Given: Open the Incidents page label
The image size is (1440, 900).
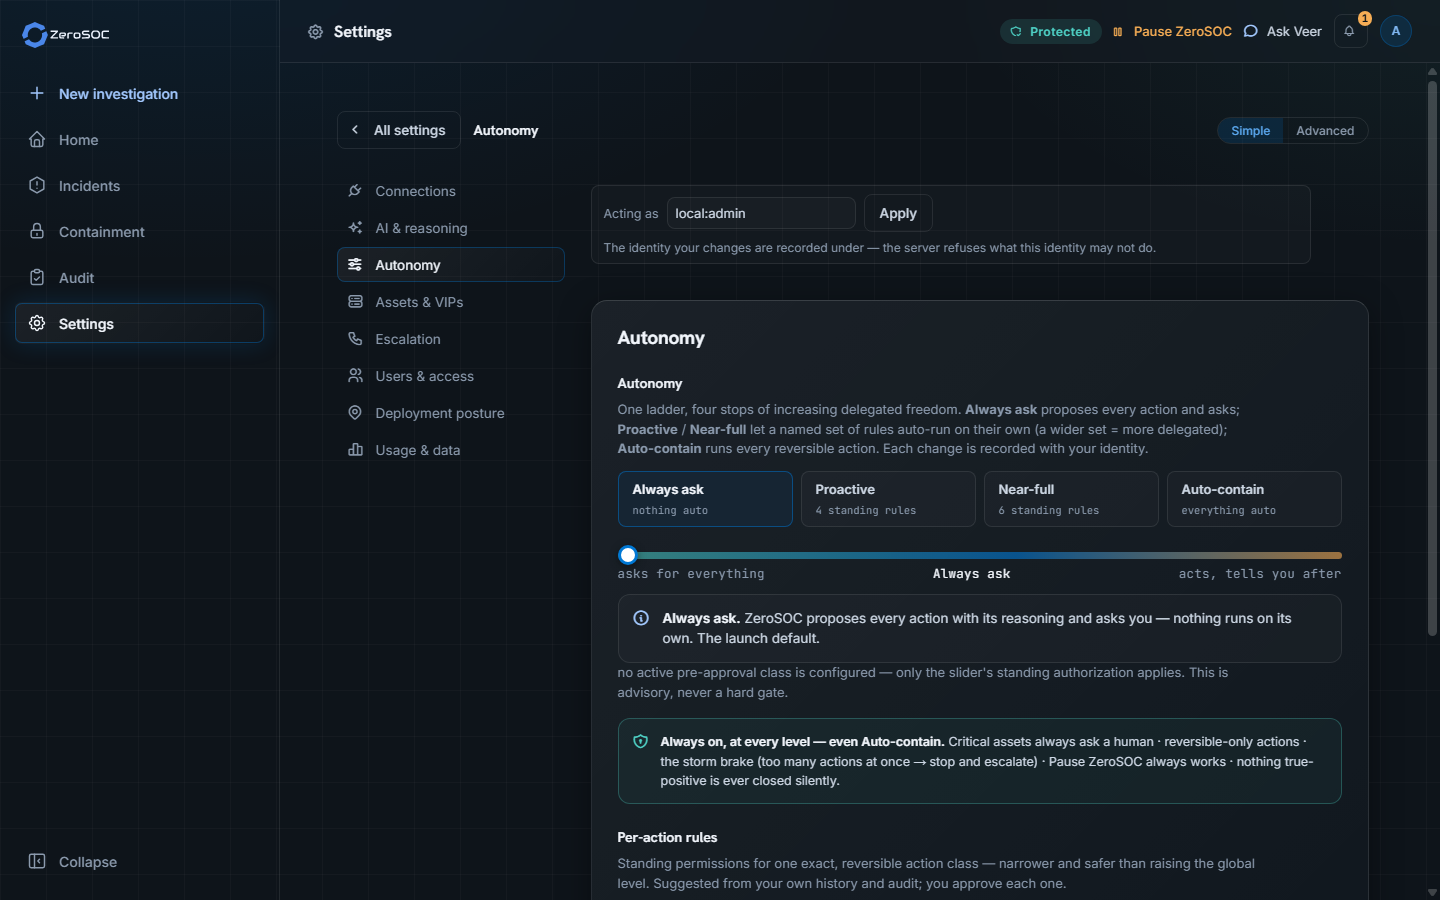Looking at the screenshot, I should [x=89, y=186].
